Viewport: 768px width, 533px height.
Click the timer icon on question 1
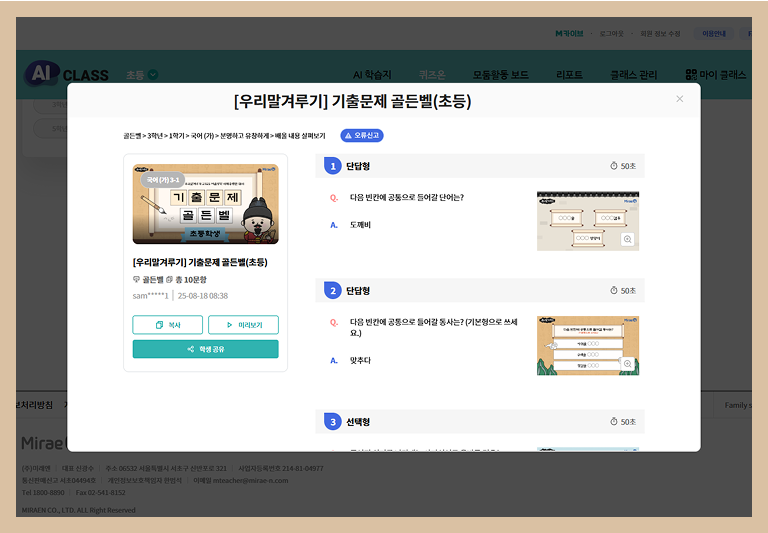coord(614,166)
